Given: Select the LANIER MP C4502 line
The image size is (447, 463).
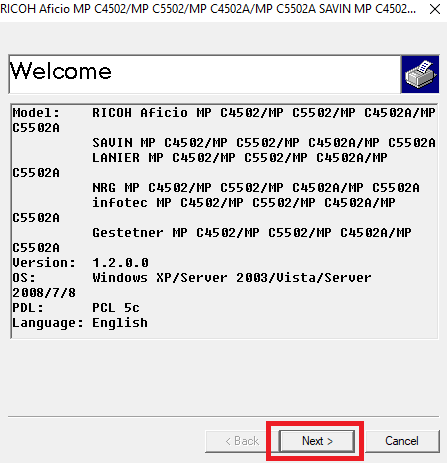Looking at the screenshot, I should (x=240, y=158).
